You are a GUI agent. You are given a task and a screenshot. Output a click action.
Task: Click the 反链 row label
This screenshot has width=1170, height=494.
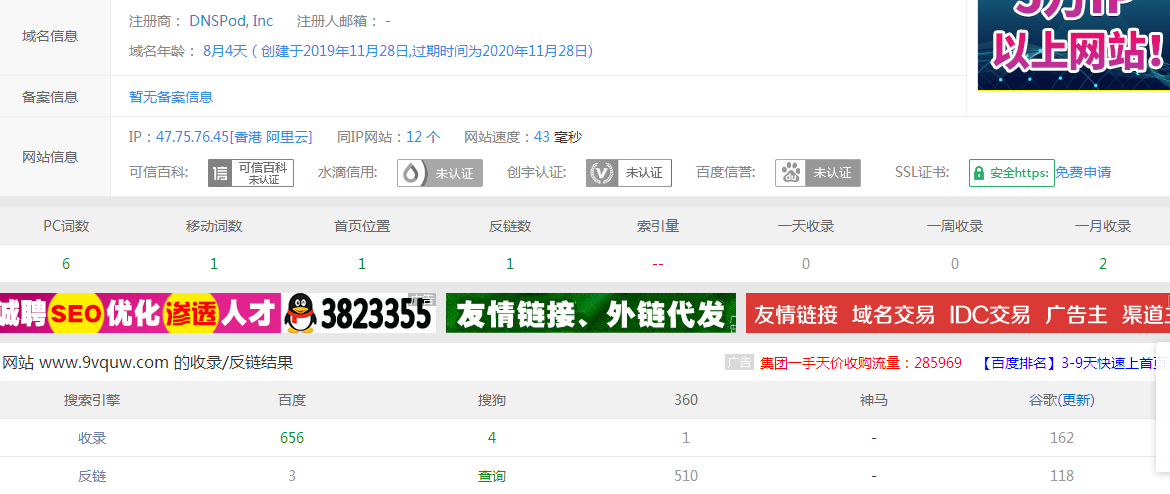tap(92, 475)
